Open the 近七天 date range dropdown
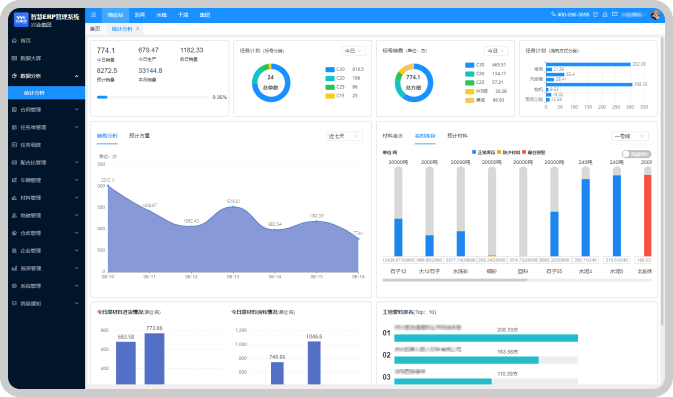This screenshot has height=397, width=673. click(344, 136)
